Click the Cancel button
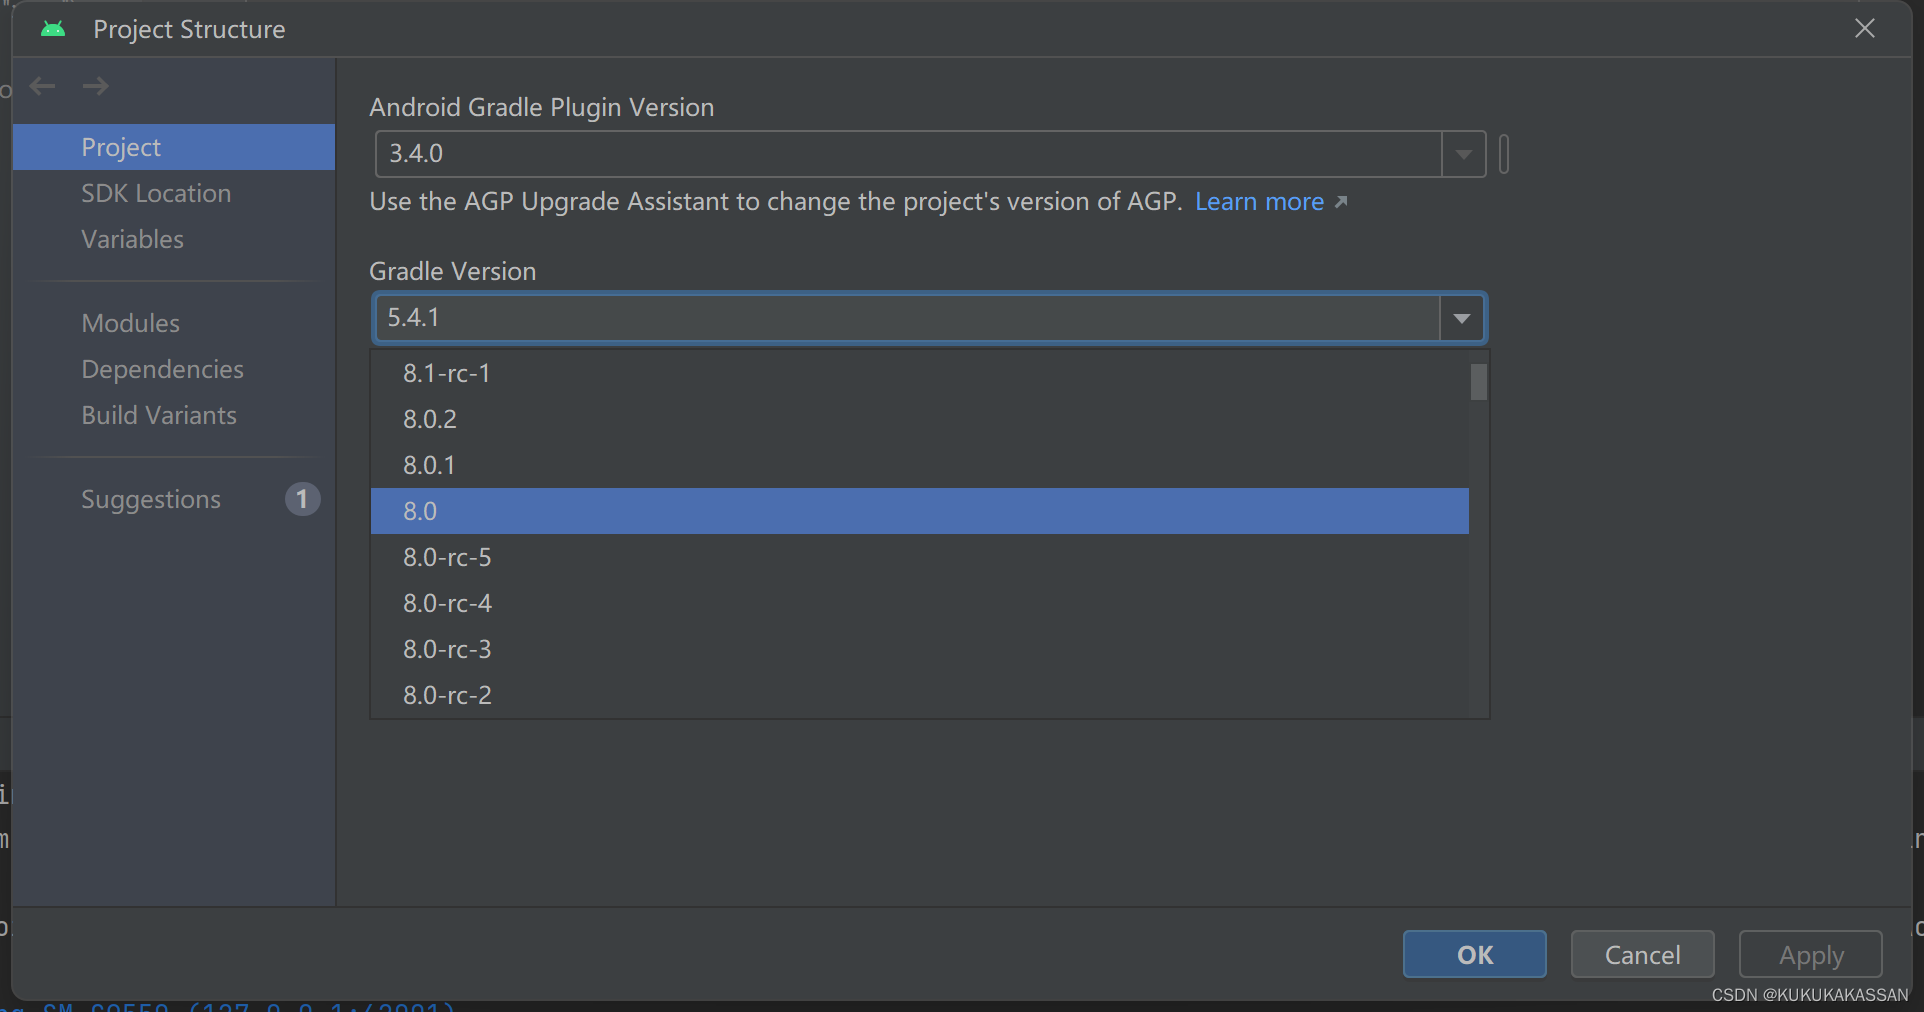 tap(1642, 955)
